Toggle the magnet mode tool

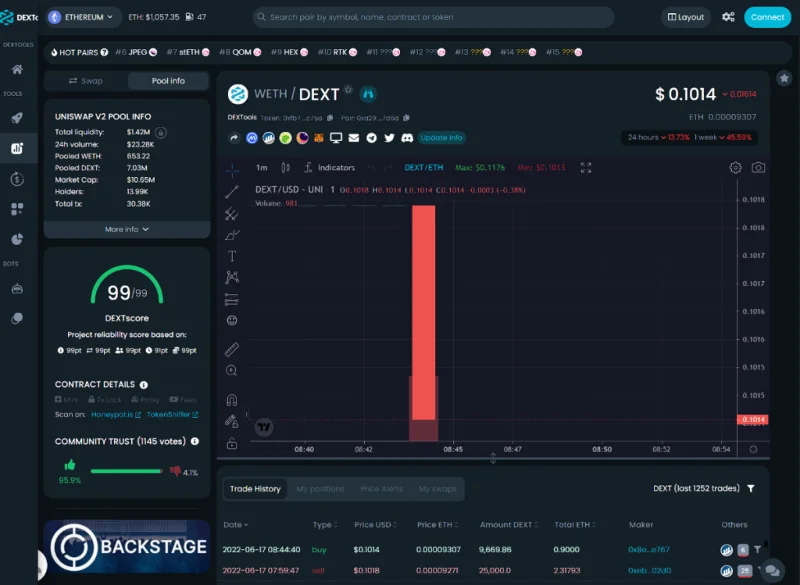(232, 400)
